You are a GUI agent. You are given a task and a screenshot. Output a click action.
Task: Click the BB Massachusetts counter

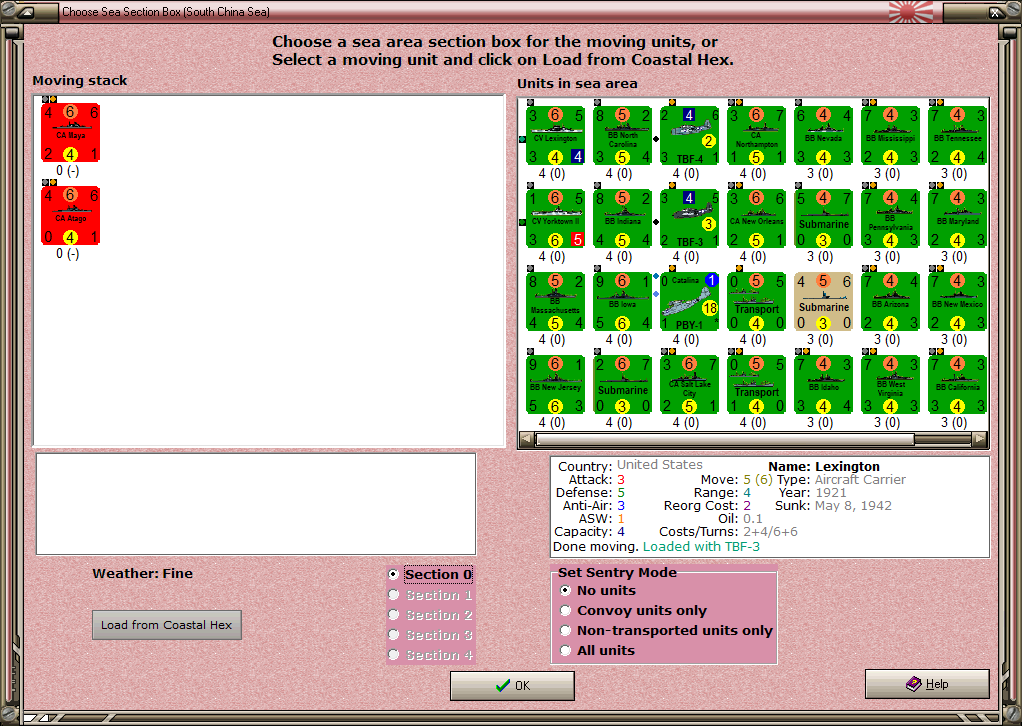point(555,302)
